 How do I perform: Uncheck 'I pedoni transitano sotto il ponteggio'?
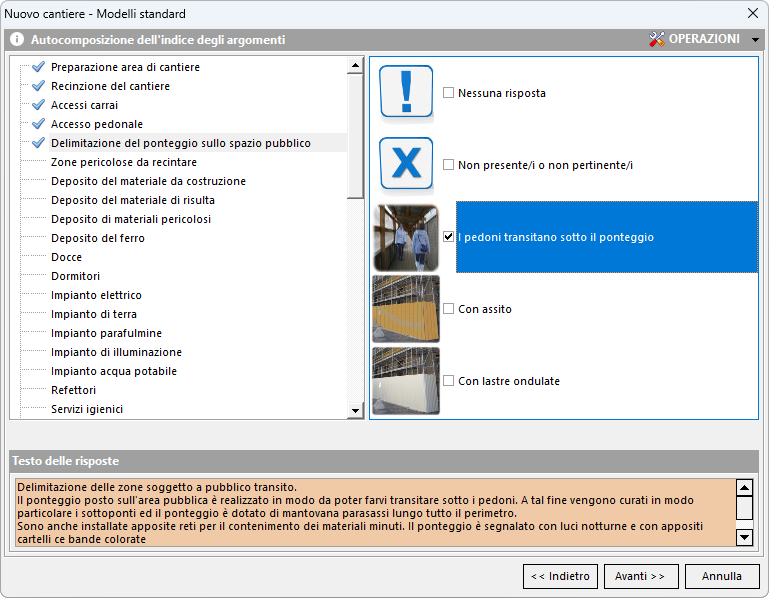pos(449,237)
